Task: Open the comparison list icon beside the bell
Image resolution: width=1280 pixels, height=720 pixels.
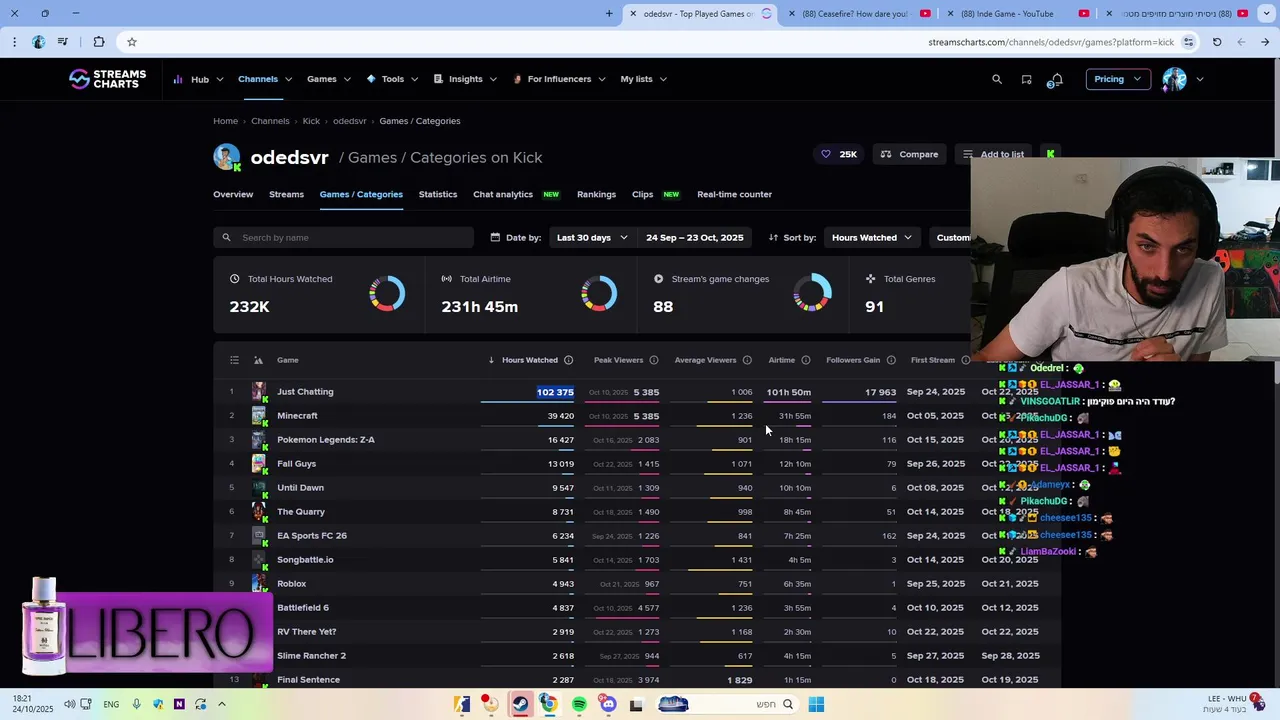Action: coord(1026,79)
